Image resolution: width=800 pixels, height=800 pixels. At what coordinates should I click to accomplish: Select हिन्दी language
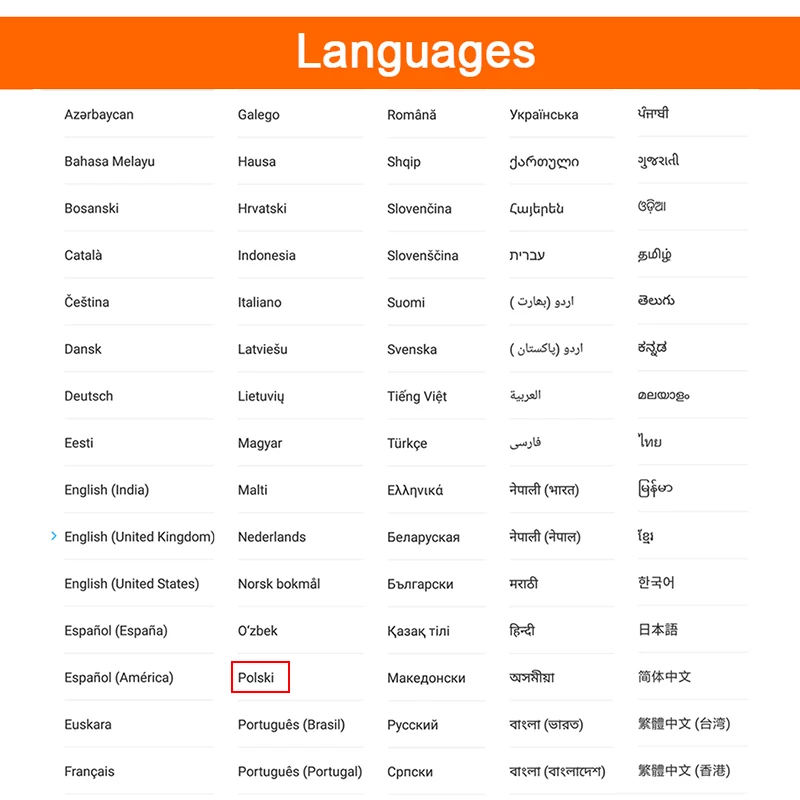point(522,630)
